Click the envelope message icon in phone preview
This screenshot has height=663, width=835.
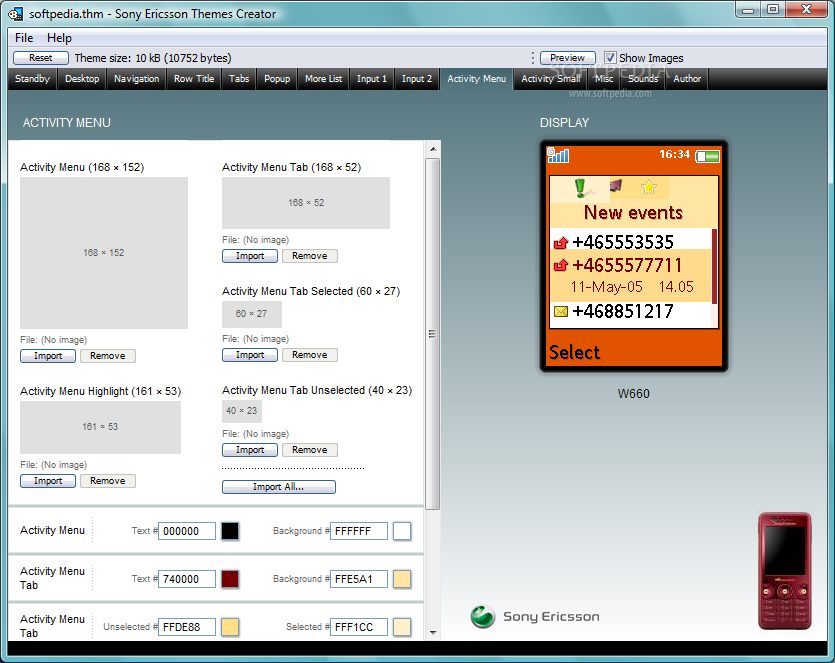(560, 312)
